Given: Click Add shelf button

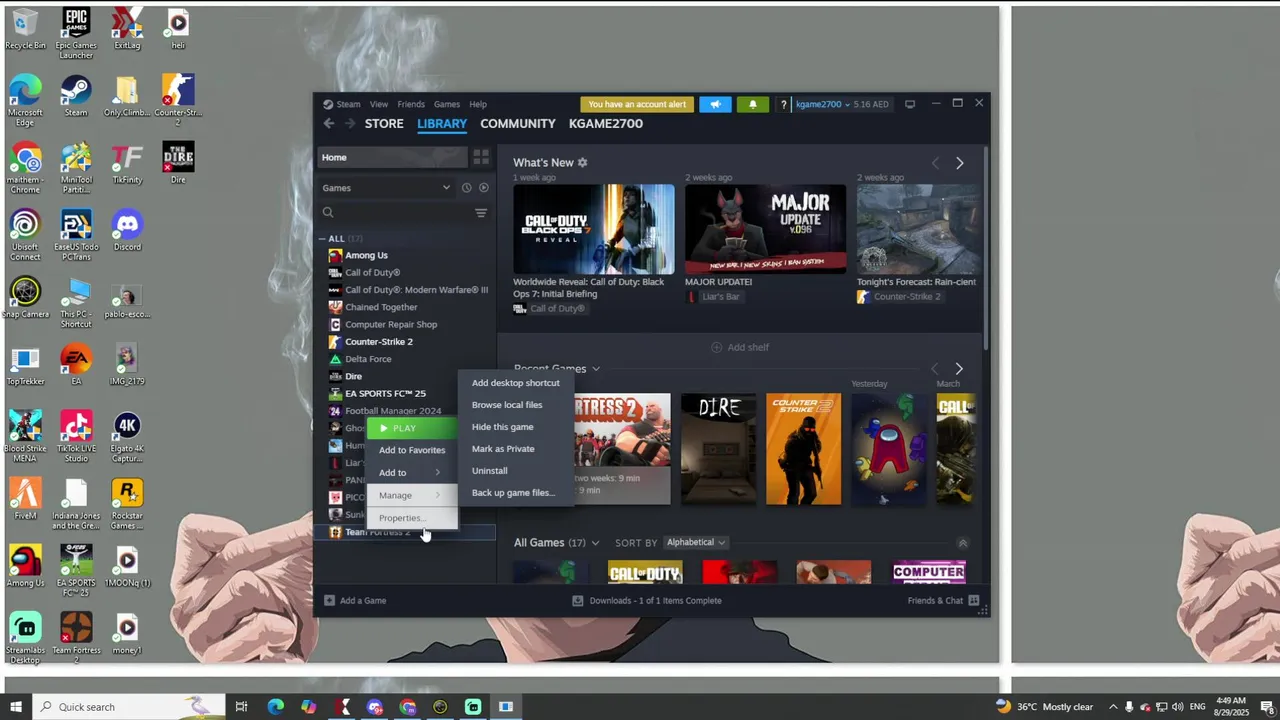Looking at the screenshot, I should (740, 347).
